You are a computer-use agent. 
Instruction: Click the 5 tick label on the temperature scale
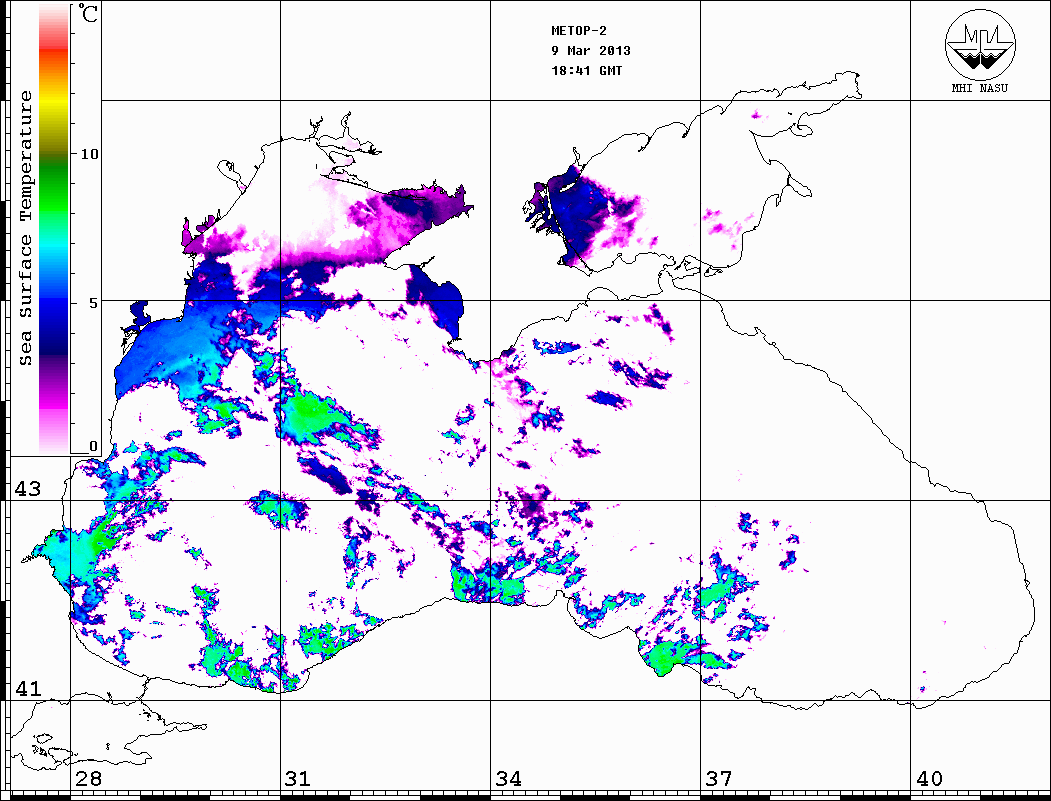(93, 300)
